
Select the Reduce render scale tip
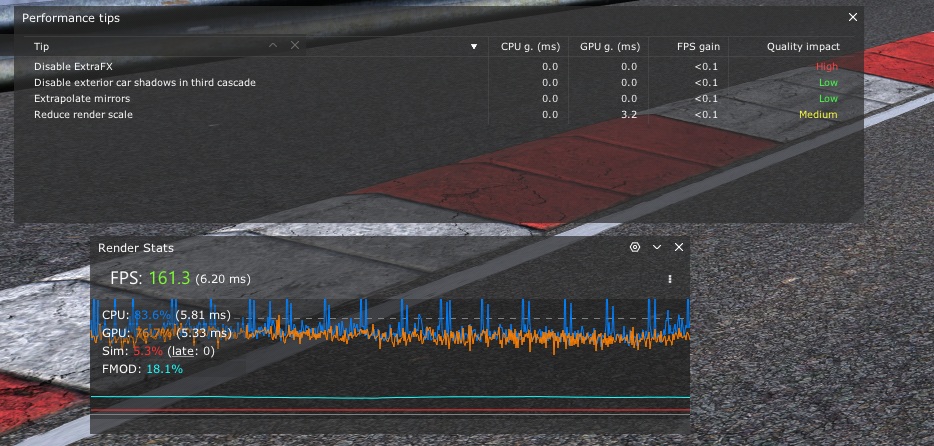pos(83,115)
